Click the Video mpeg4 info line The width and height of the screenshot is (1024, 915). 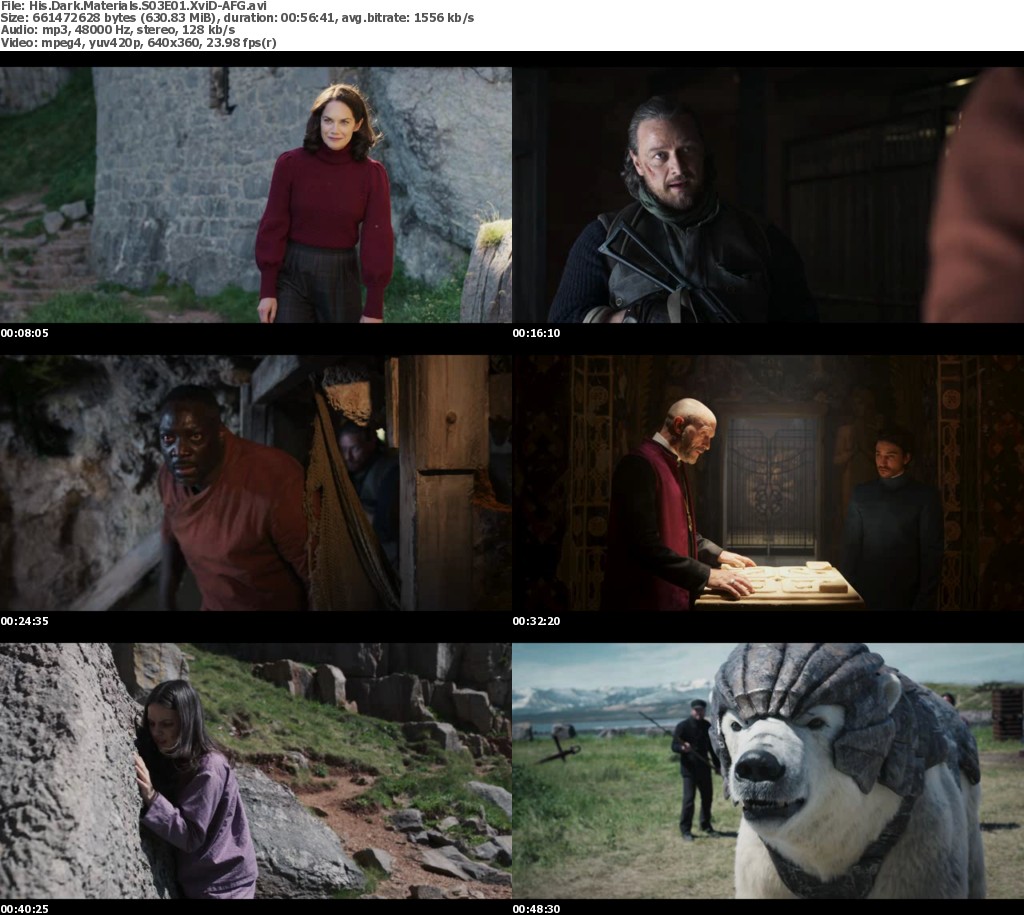pos(140,43)
